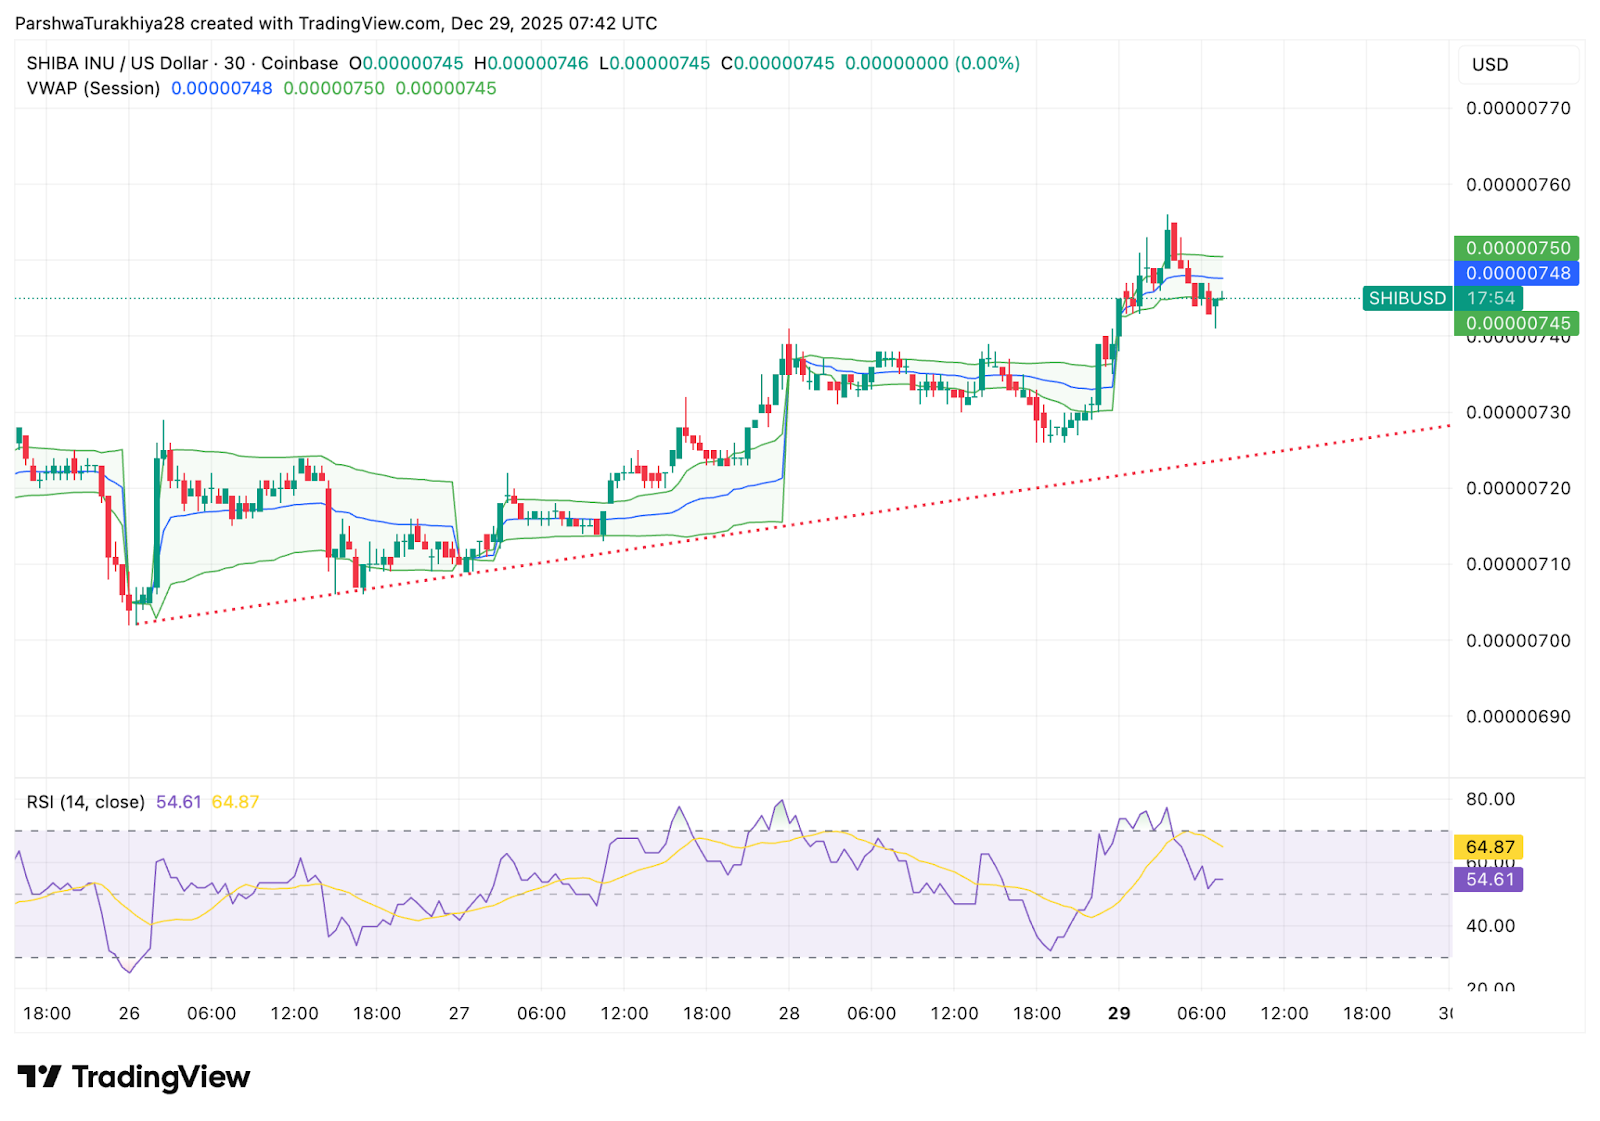Click the green 0.00000745 current price label
1600x1121 pixels.
coord(1517,323)
